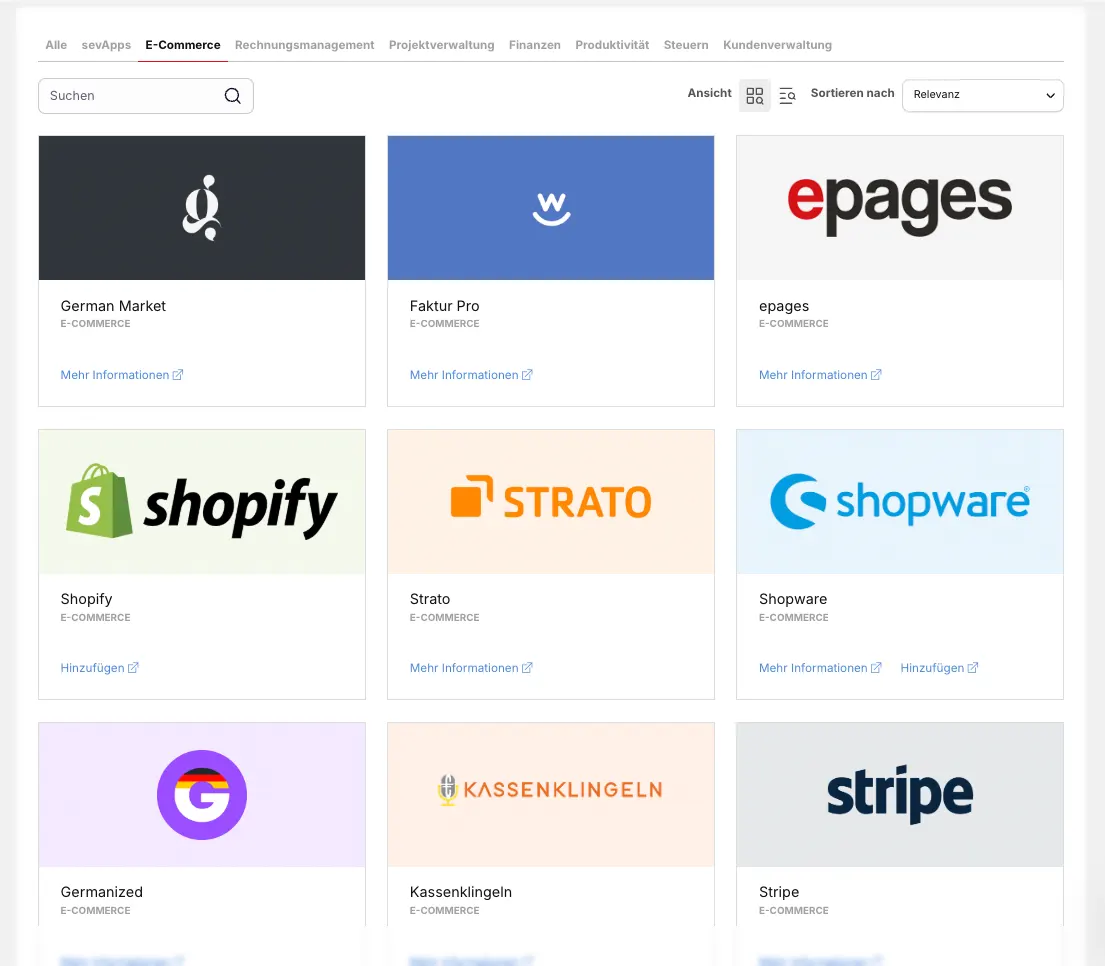Add Shopify via Hinzufügen link
Screen dimensions: 1105x966
click(99, 668)
